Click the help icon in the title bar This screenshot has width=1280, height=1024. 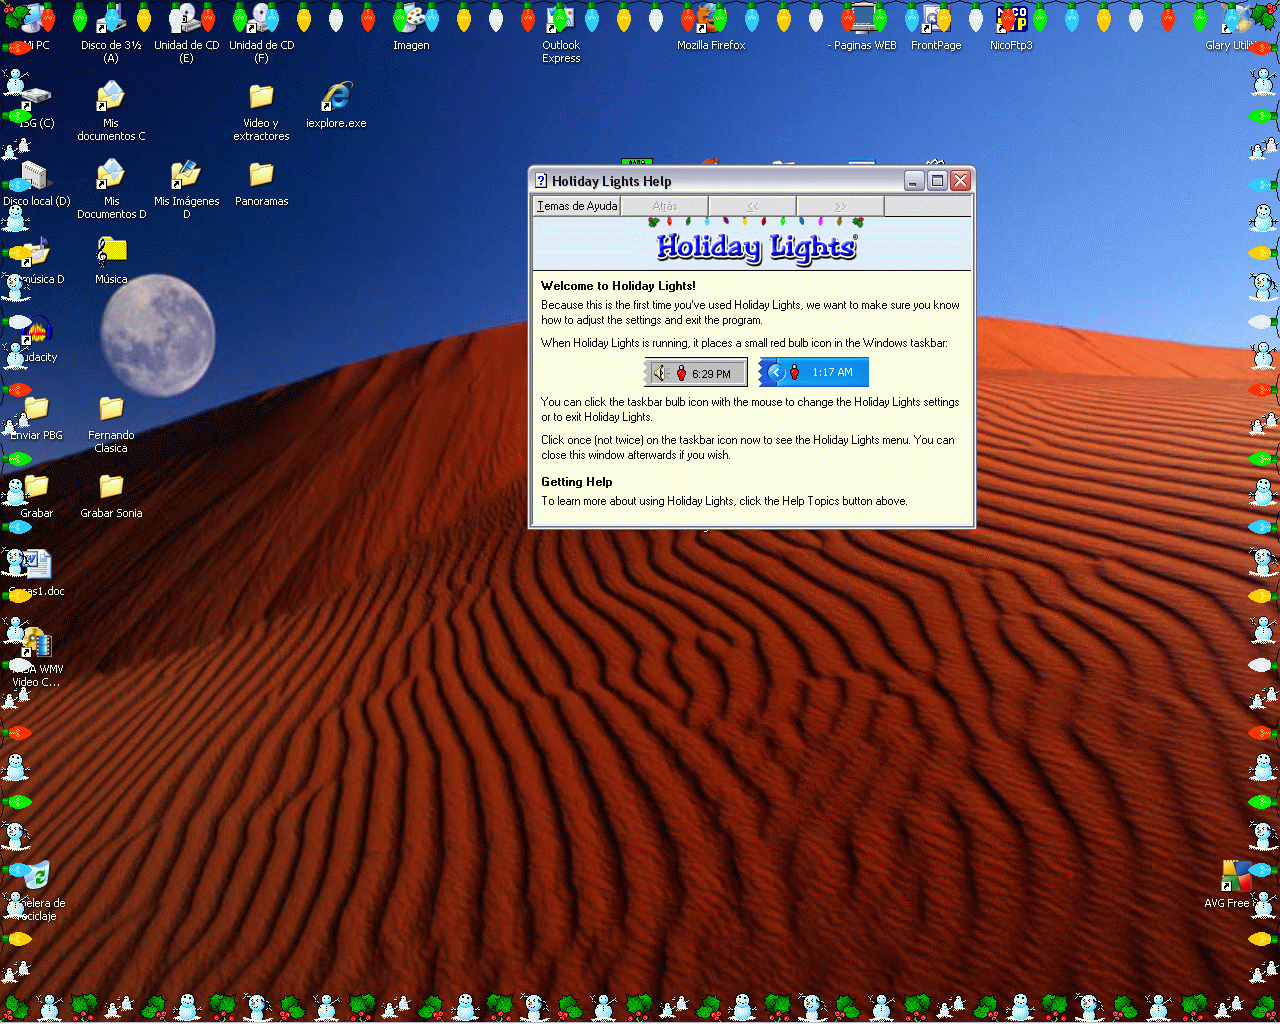tap(541, 181)
